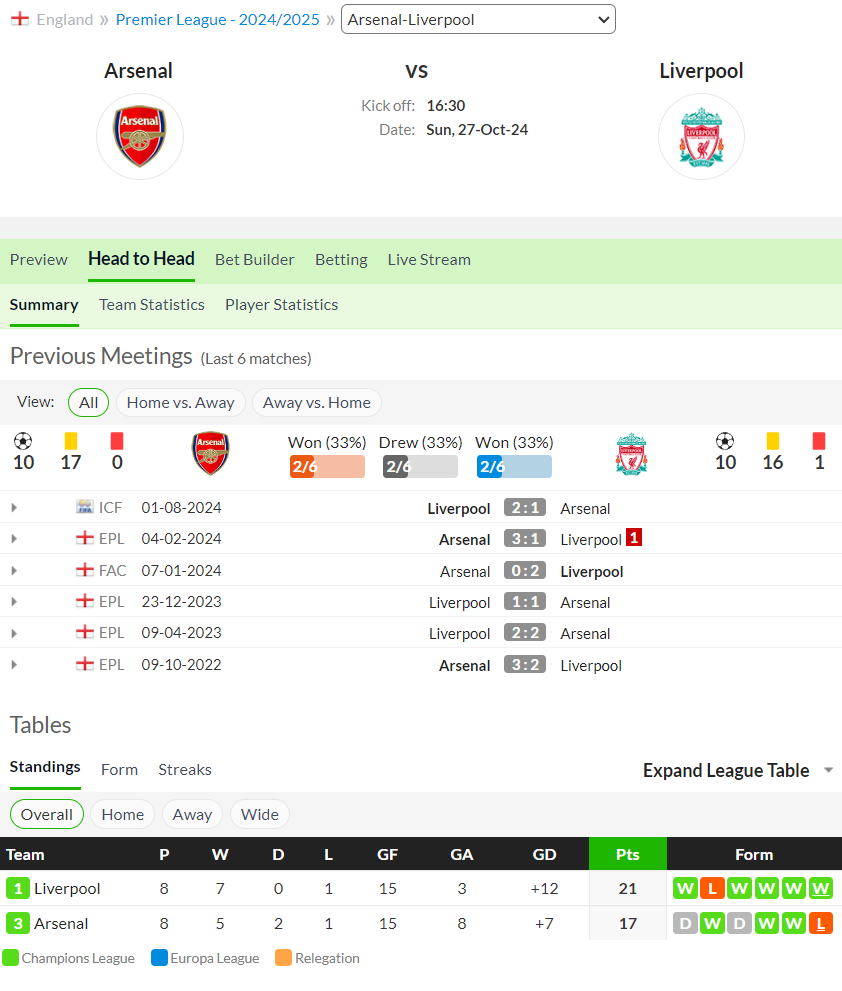Viewport: 842px width, 991px height.
Task: Expand the League Table section
Action: (738, 770)
